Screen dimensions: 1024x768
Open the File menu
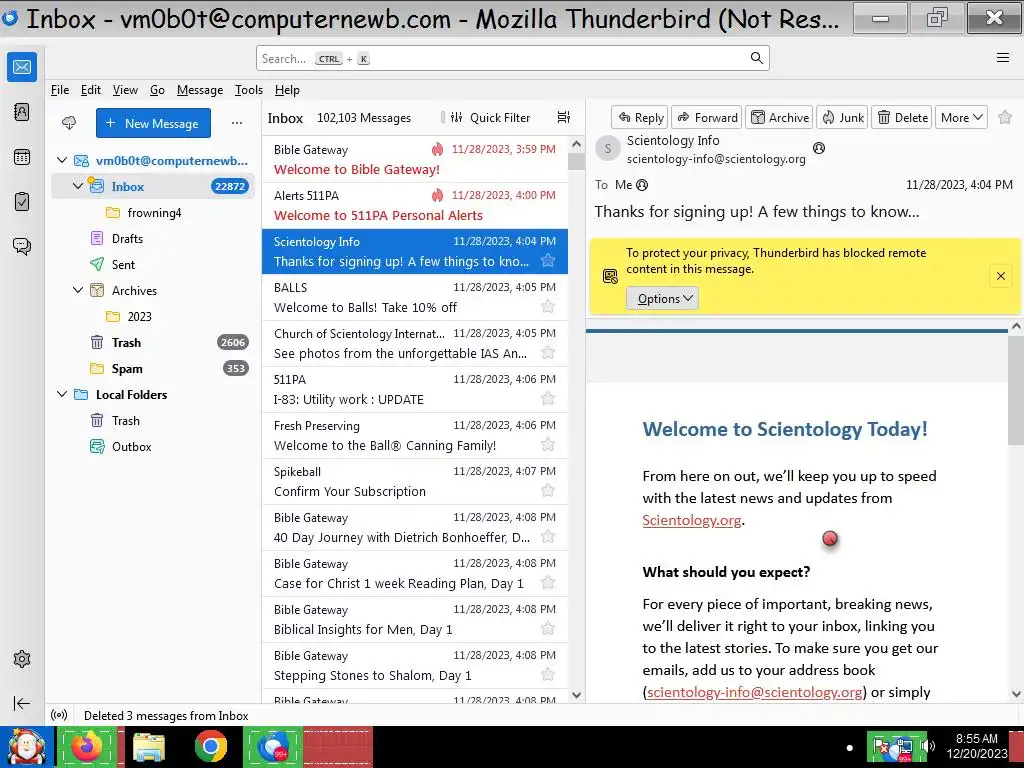[x=59, y=90]
